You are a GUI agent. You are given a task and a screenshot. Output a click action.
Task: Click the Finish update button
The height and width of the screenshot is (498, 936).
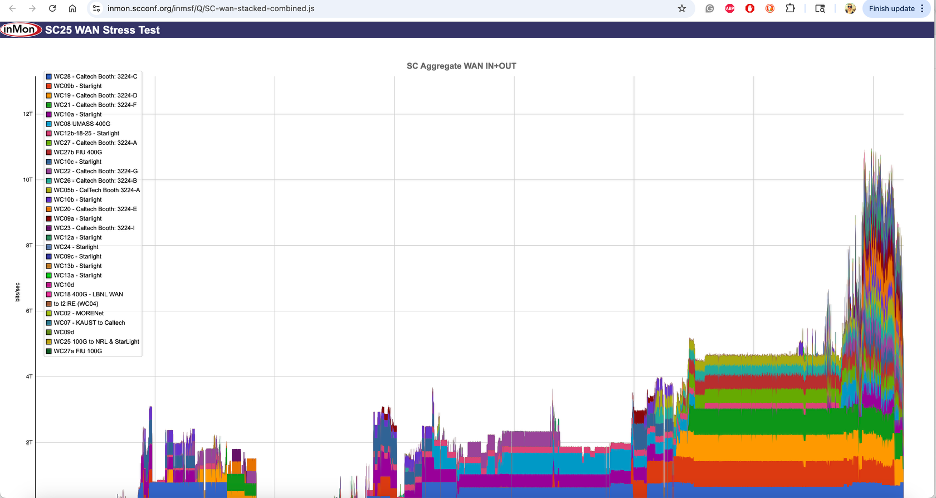tap(891, 8)
